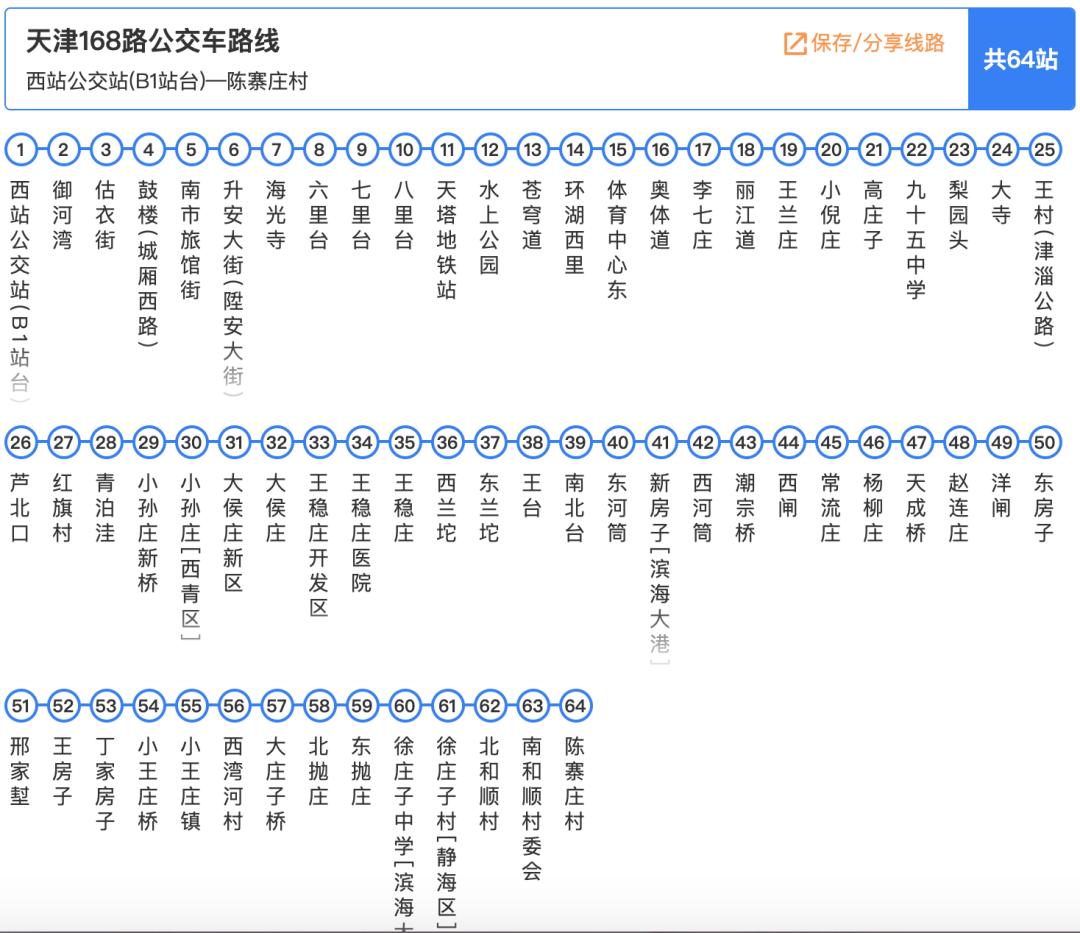The width and height of the screenshot is (1080, 933).
Task: Select stop circle number 64
Action: [x=575, y=706]
